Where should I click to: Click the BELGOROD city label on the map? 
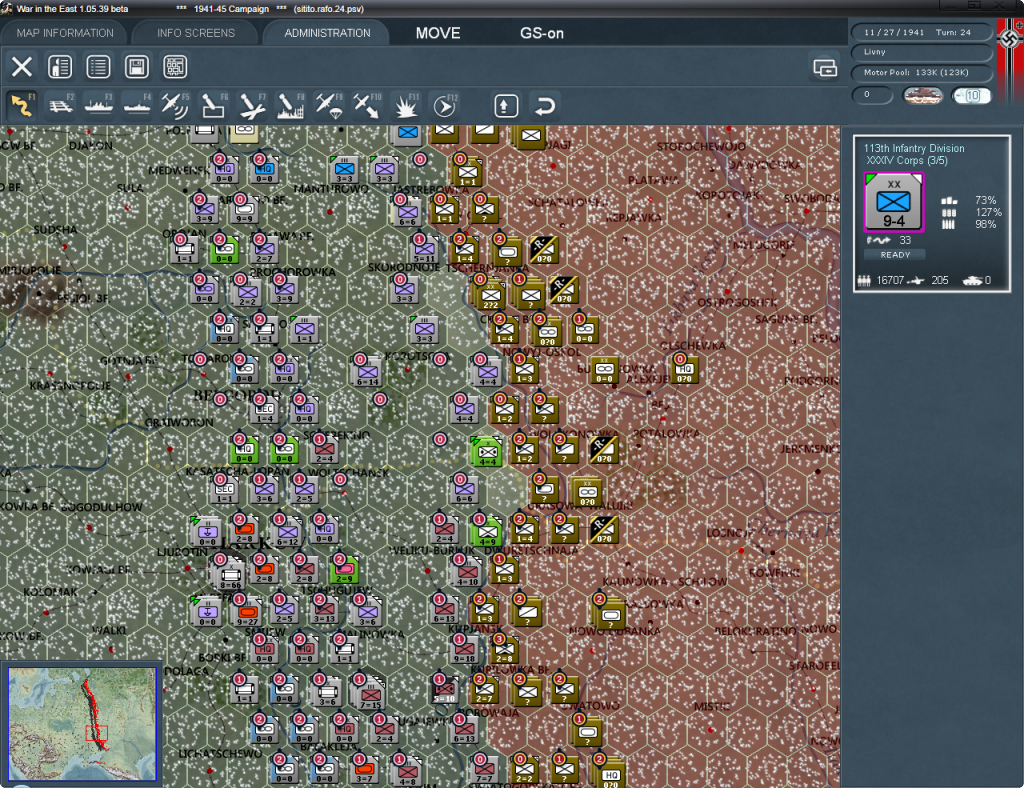pos(237,395)
